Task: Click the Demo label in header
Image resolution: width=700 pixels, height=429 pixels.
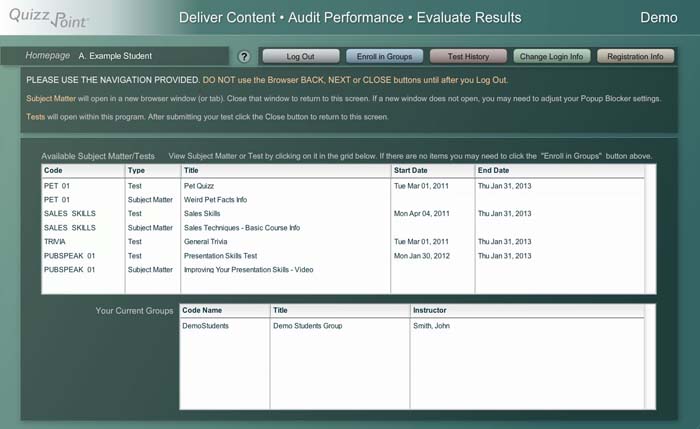Action: [x=658, y=17]
